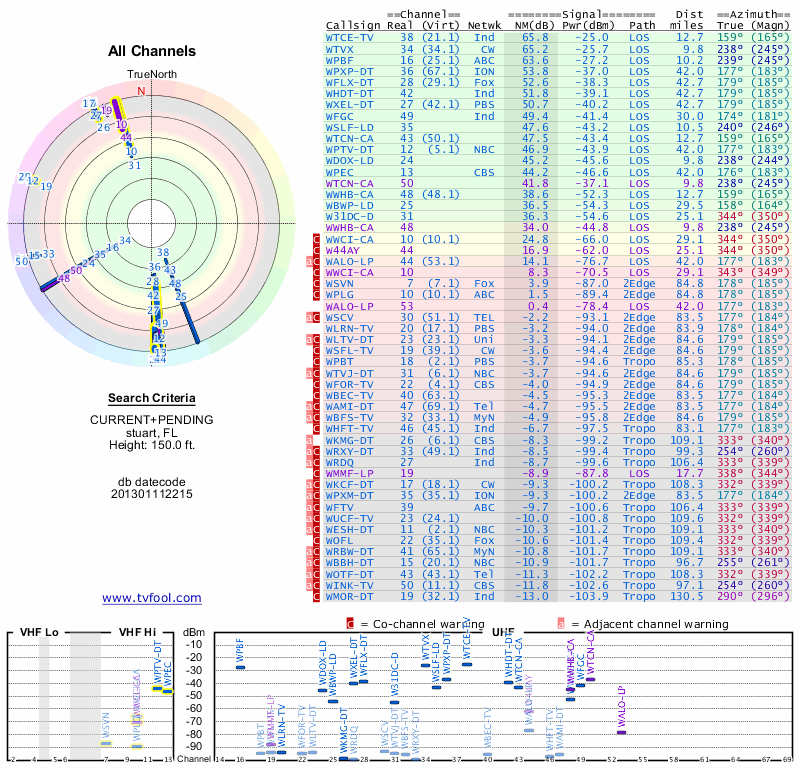Click the 'Netwk' column header

coord(485,26)
